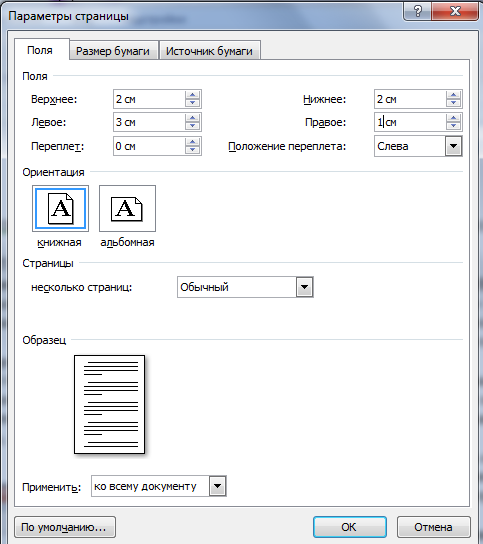Switch to the Размер бумаги tab
Image resolution: width=483 pixels, height=544 pixels.
113,51
